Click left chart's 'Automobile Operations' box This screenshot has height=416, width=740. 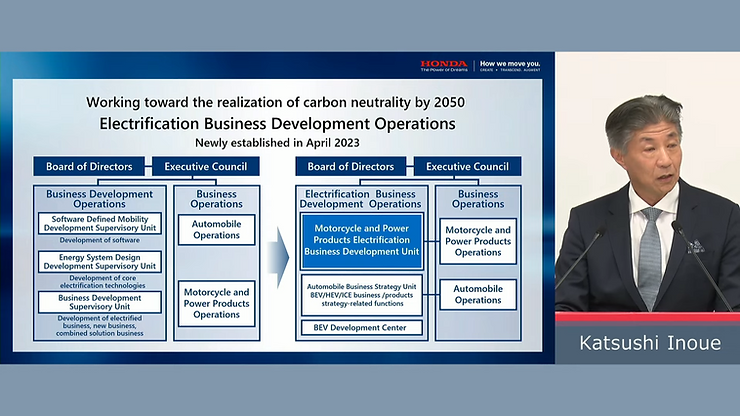click(217, 229)
